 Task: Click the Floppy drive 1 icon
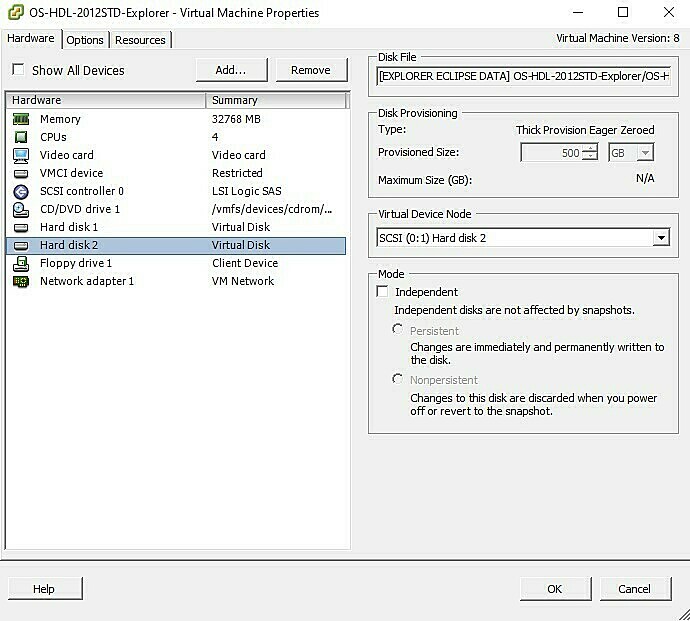pyautogui.click(x=21, y=263)
